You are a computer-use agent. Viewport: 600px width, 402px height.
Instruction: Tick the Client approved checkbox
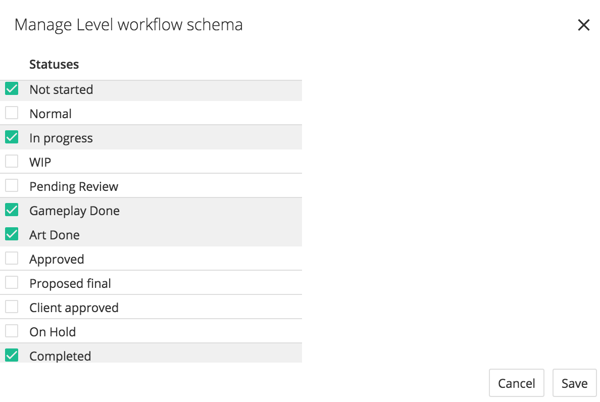[x=12, y=307]
